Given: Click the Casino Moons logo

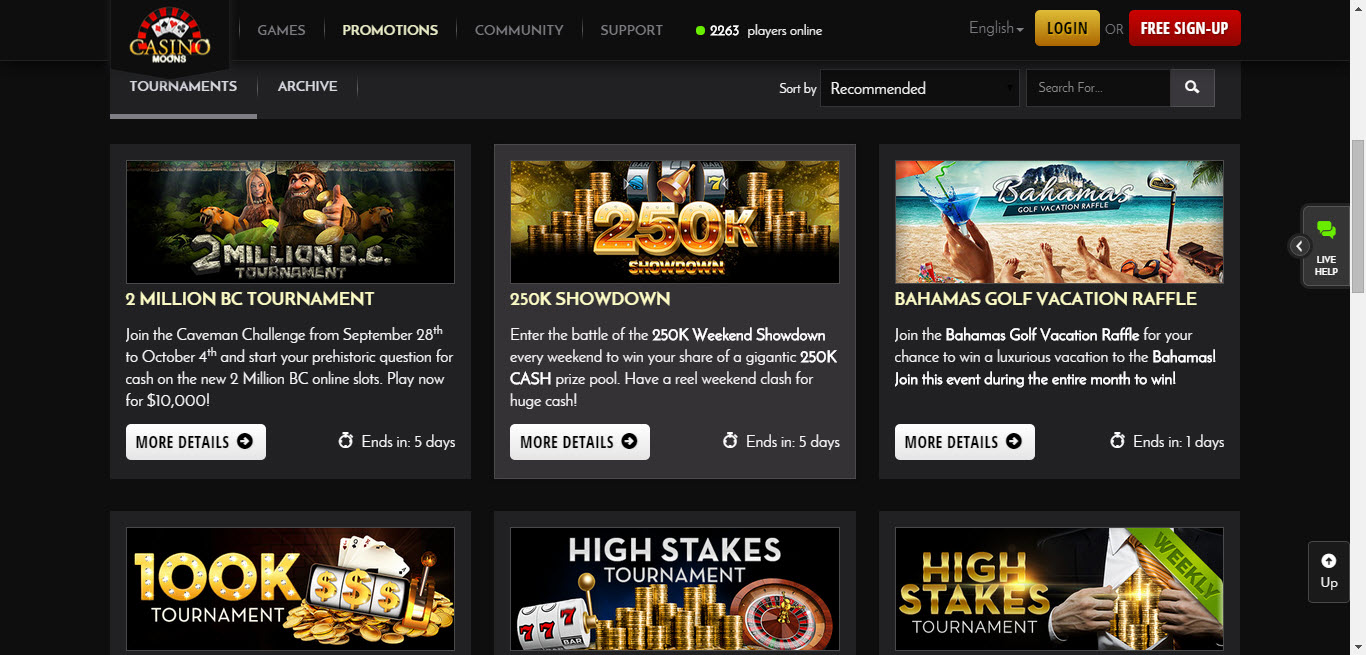Looking at the screenshot, I should 169,34.
